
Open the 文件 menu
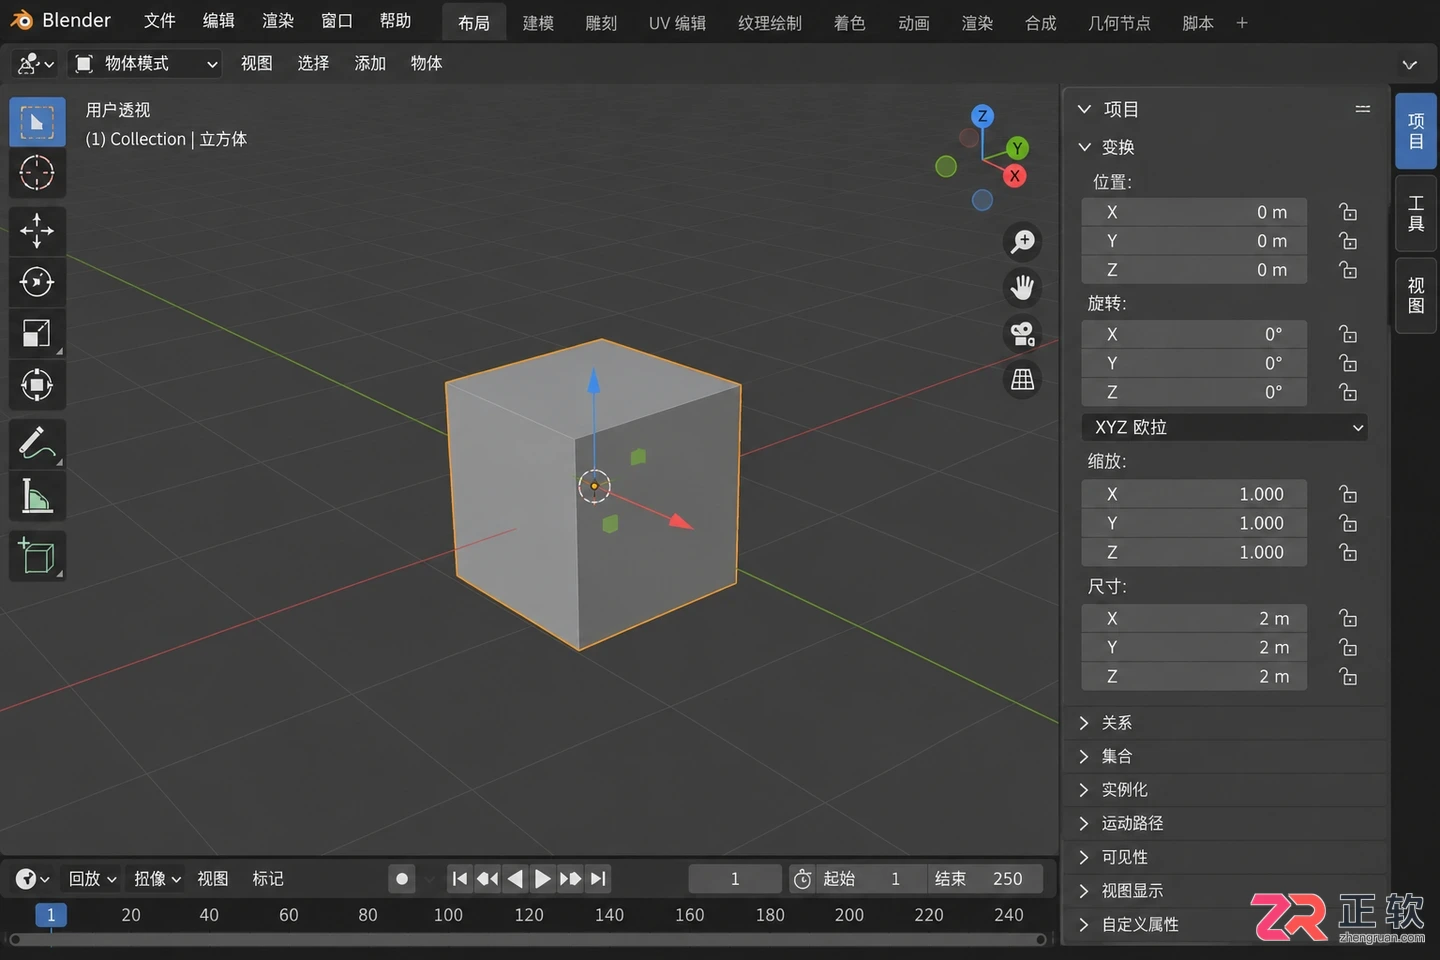(x=159, y=21)
